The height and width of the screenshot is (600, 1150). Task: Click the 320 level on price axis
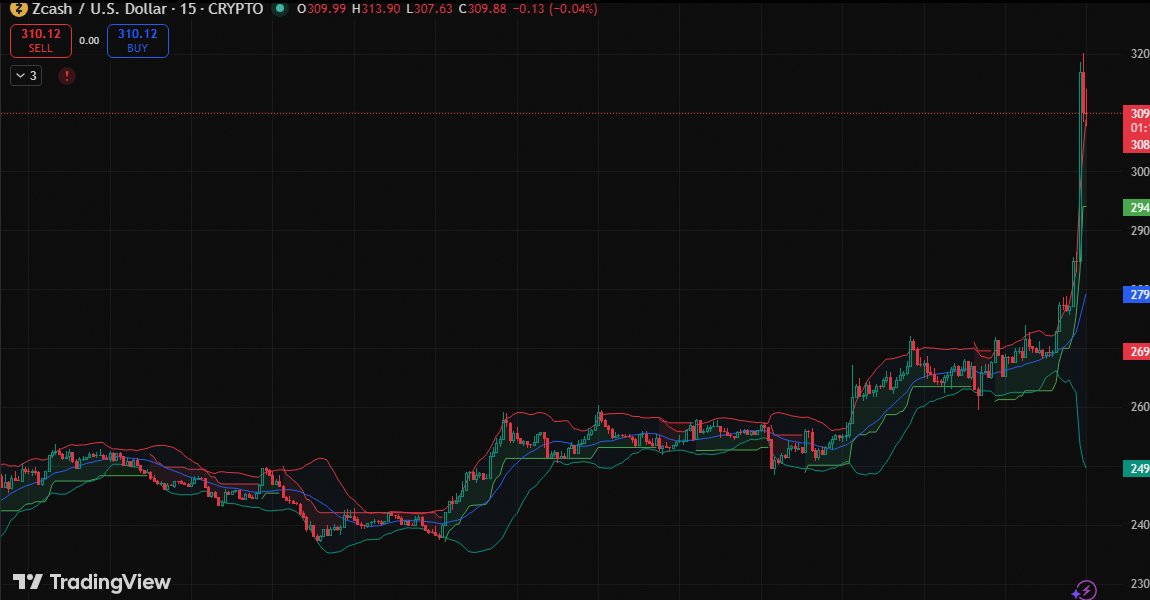click(1139, 55)
